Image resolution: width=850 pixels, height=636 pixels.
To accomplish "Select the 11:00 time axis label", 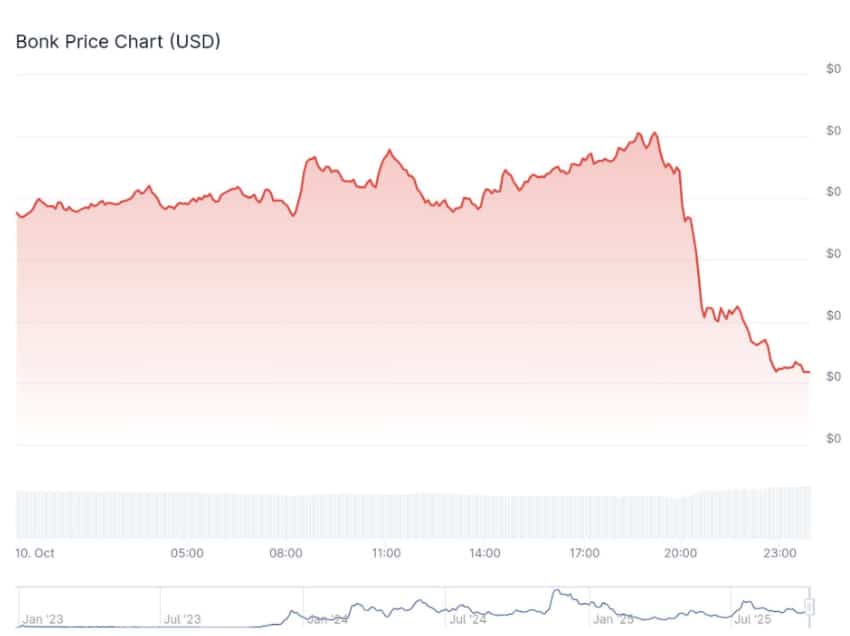I will (386, 552).
